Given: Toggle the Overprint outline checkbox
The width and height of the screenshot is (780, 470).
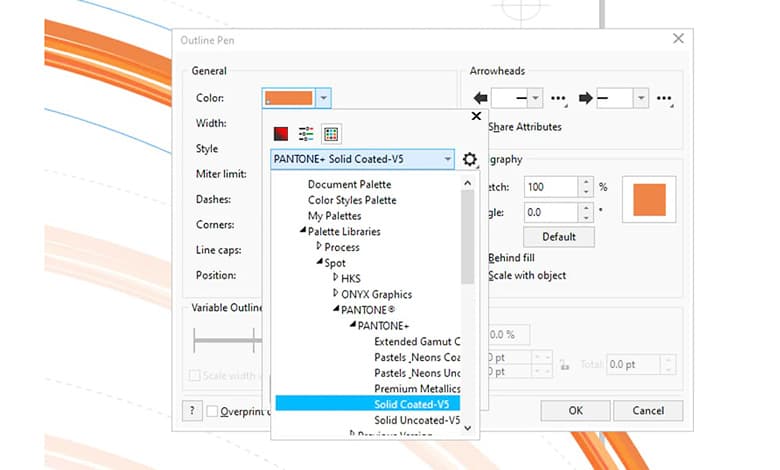Looking at the screenshot, I should [212, 411].
